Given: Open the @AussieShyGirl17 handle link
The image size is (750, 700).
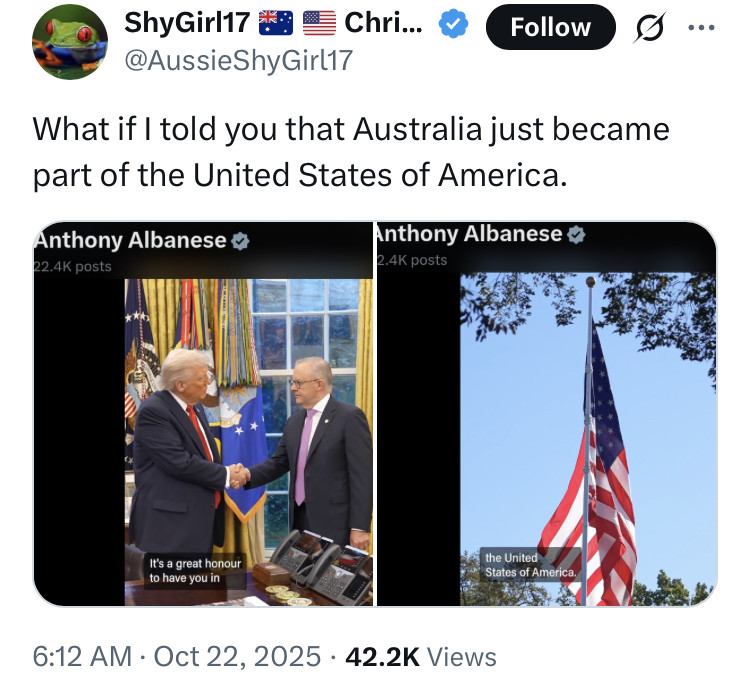Looking at the screenshot, I should 239,61.
